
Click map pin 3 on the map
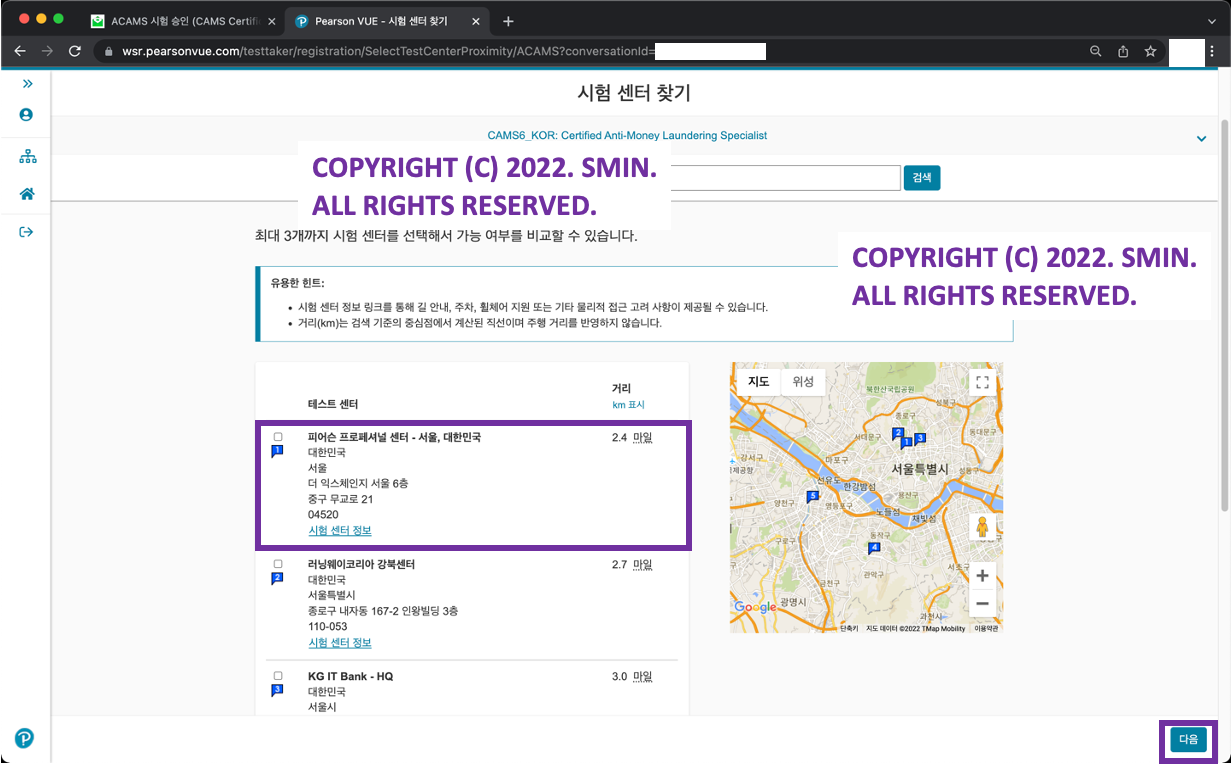click(920, 438)
